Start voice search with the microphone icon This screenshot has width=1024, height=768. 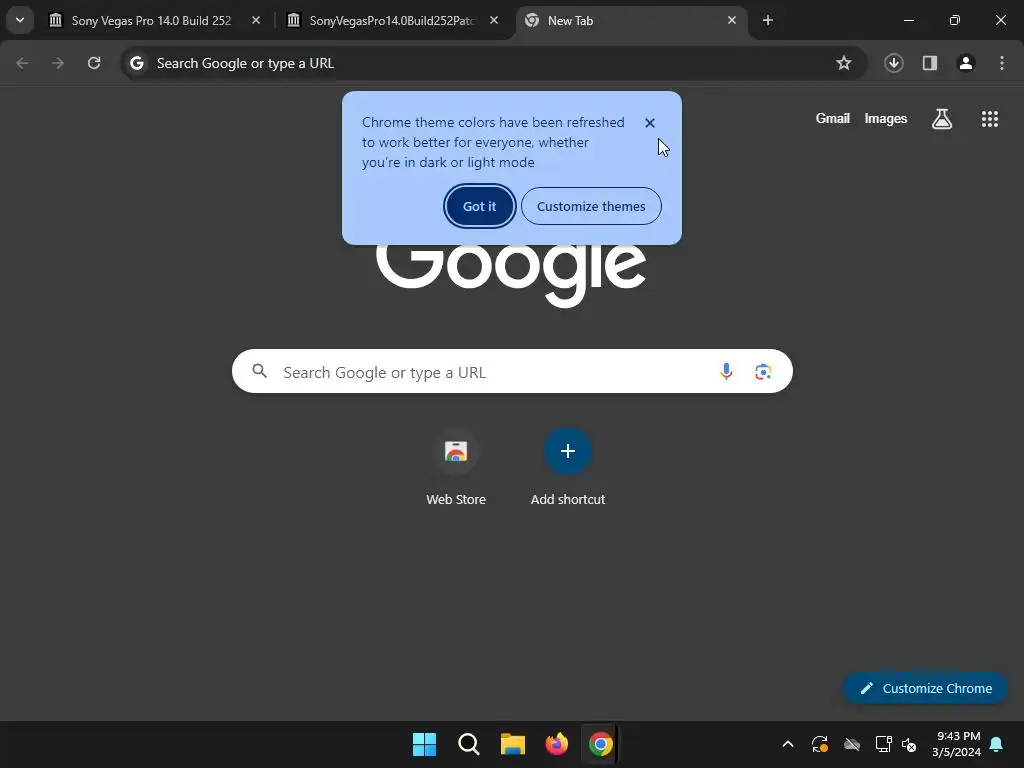coord(726,372)
